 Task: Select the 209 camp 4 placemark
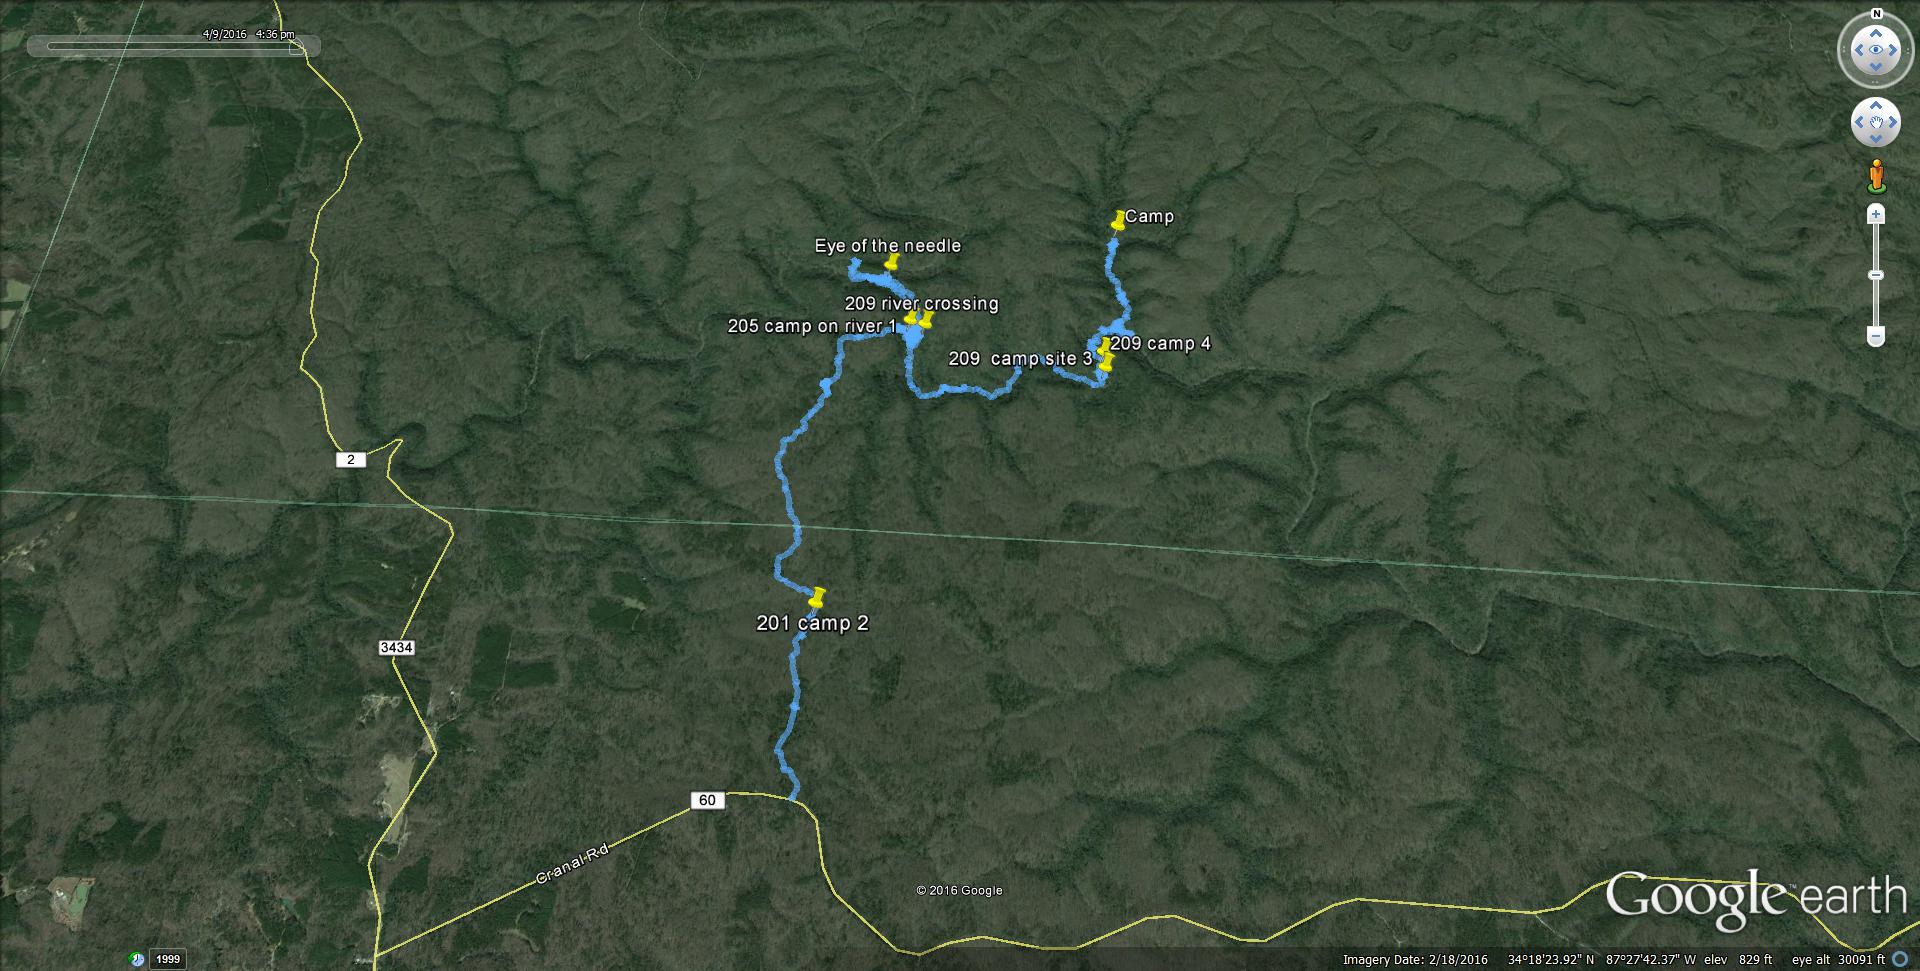(x=1104, y=346)
